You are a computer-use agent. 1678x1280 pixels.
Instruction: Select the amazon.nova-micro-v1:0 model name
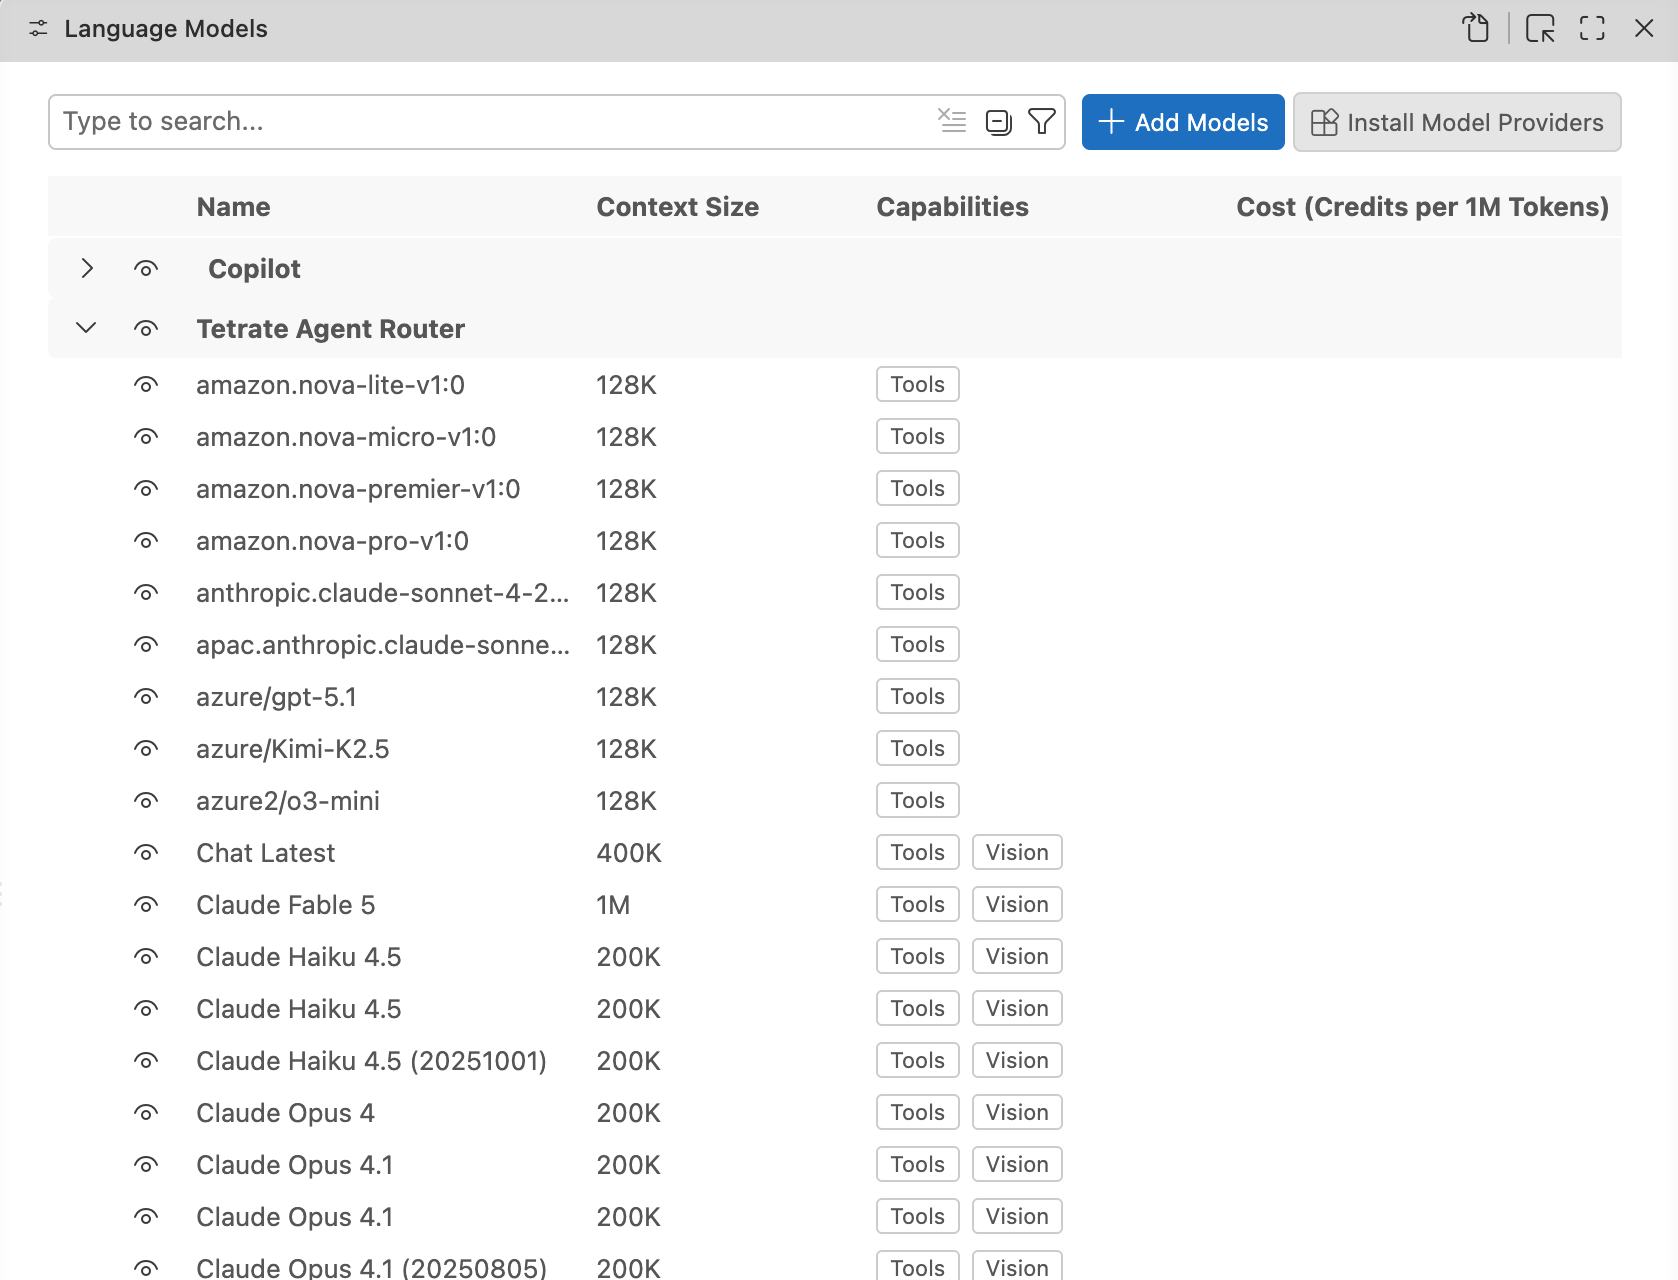coord(346,436)
